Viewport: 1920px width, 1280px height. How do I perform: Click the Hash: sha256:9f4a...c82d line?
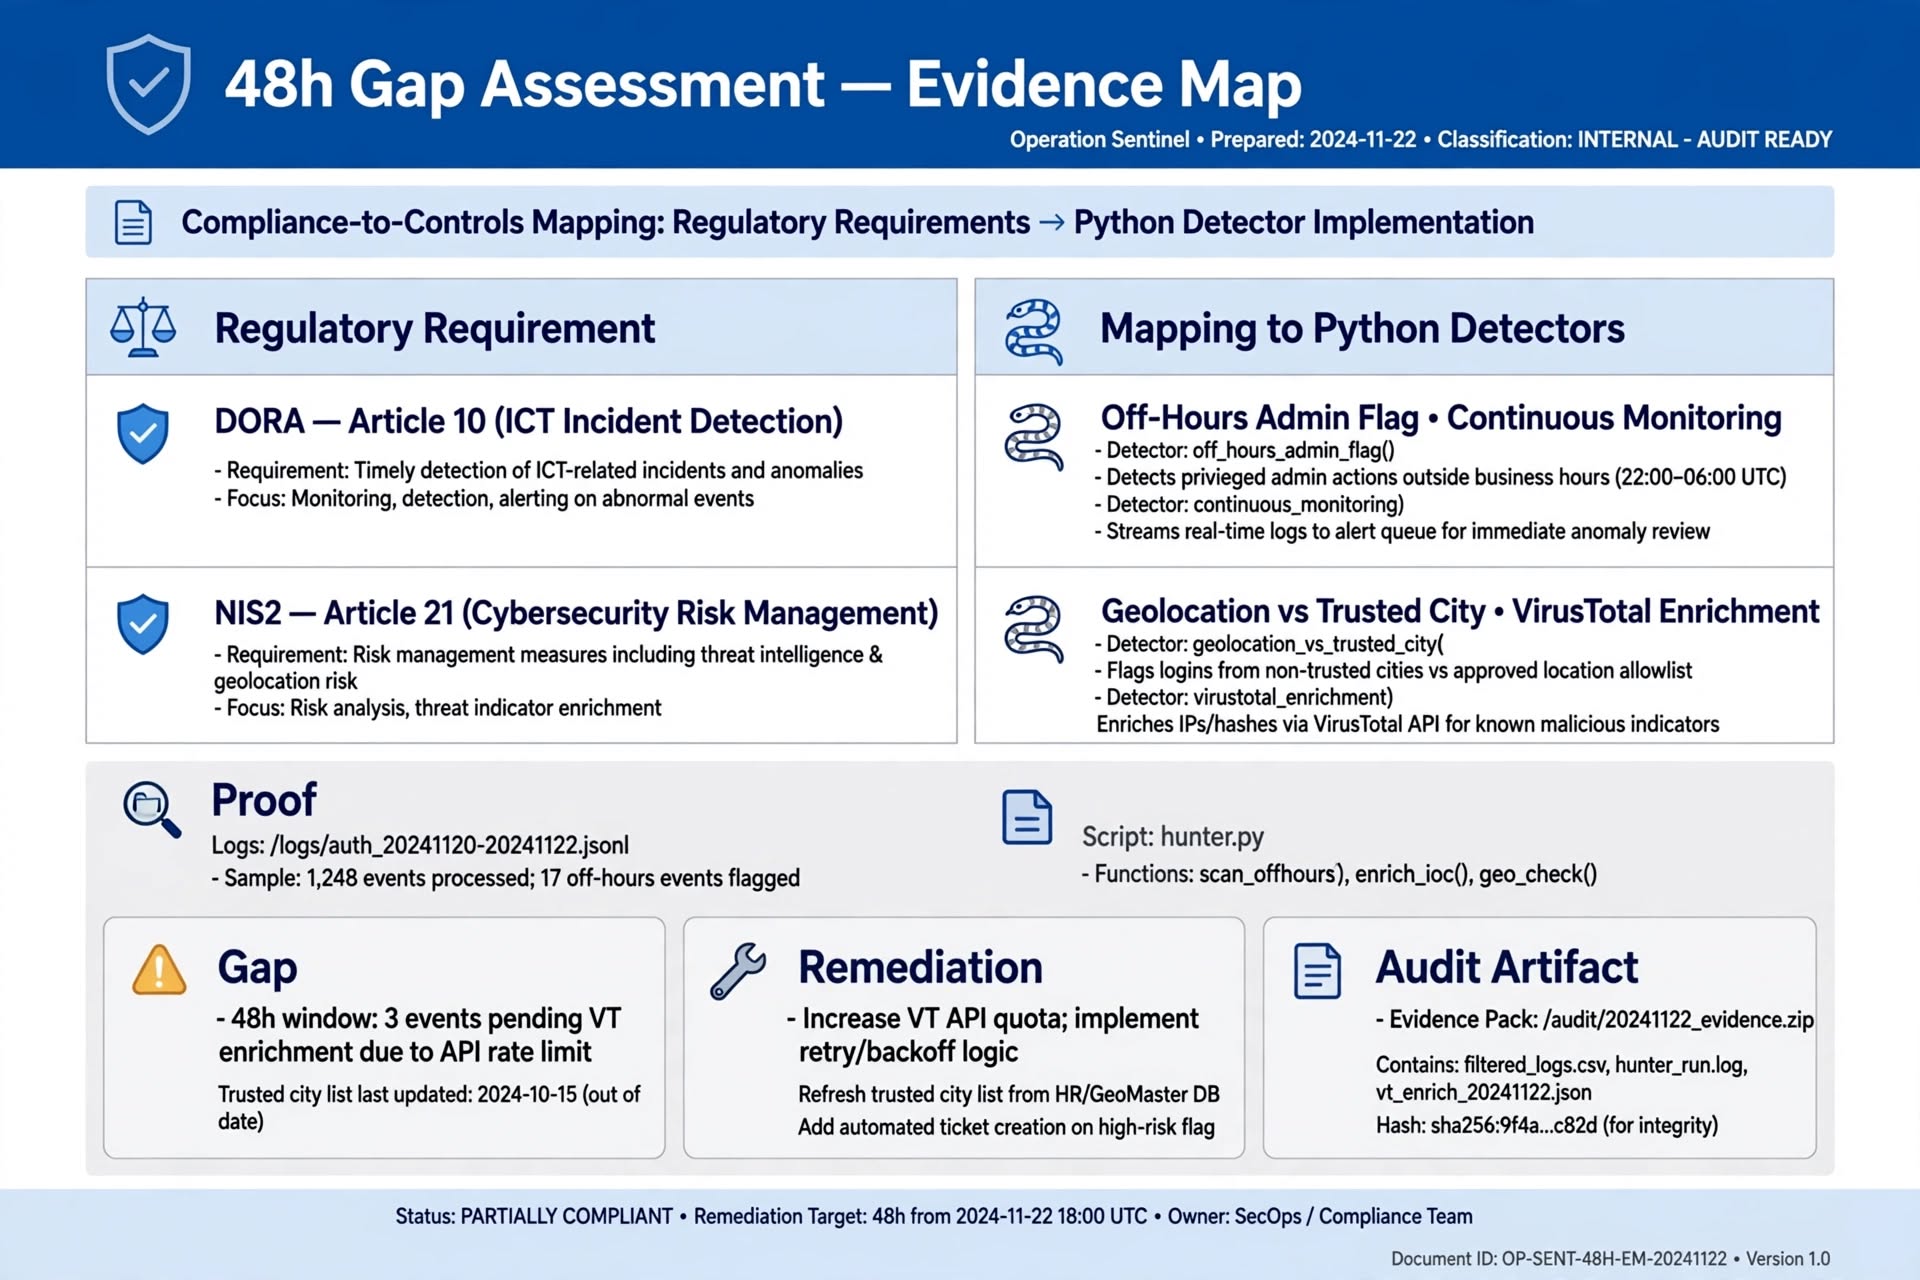1547,1125
